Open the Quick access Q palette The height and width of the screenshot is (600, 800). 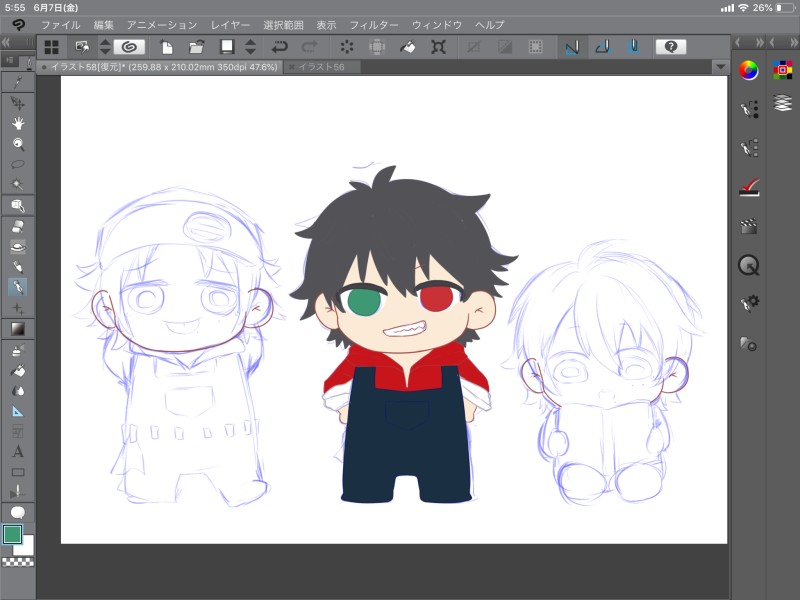tap(748, 265)
